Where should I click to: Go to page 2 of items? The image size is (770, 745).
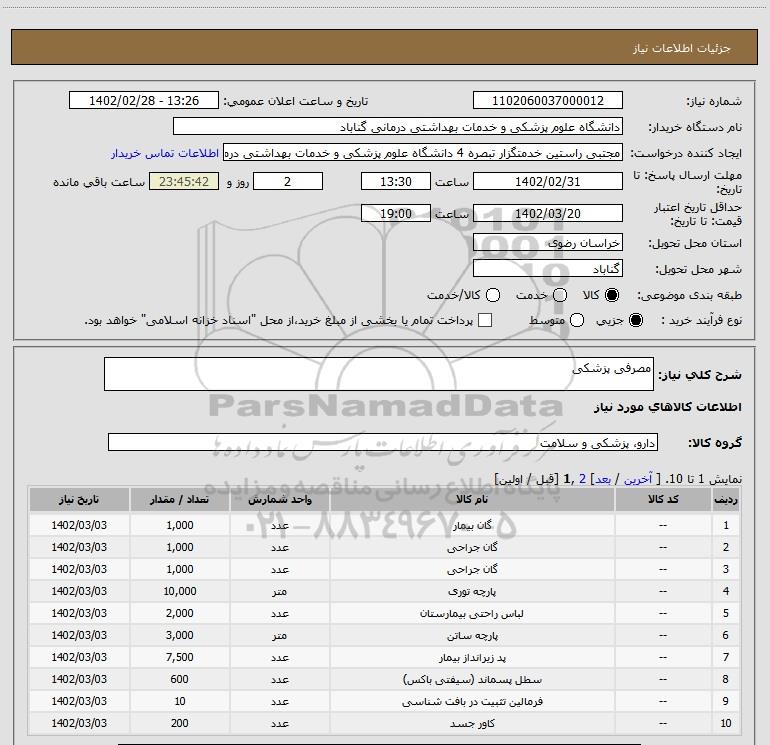(582, 479)
